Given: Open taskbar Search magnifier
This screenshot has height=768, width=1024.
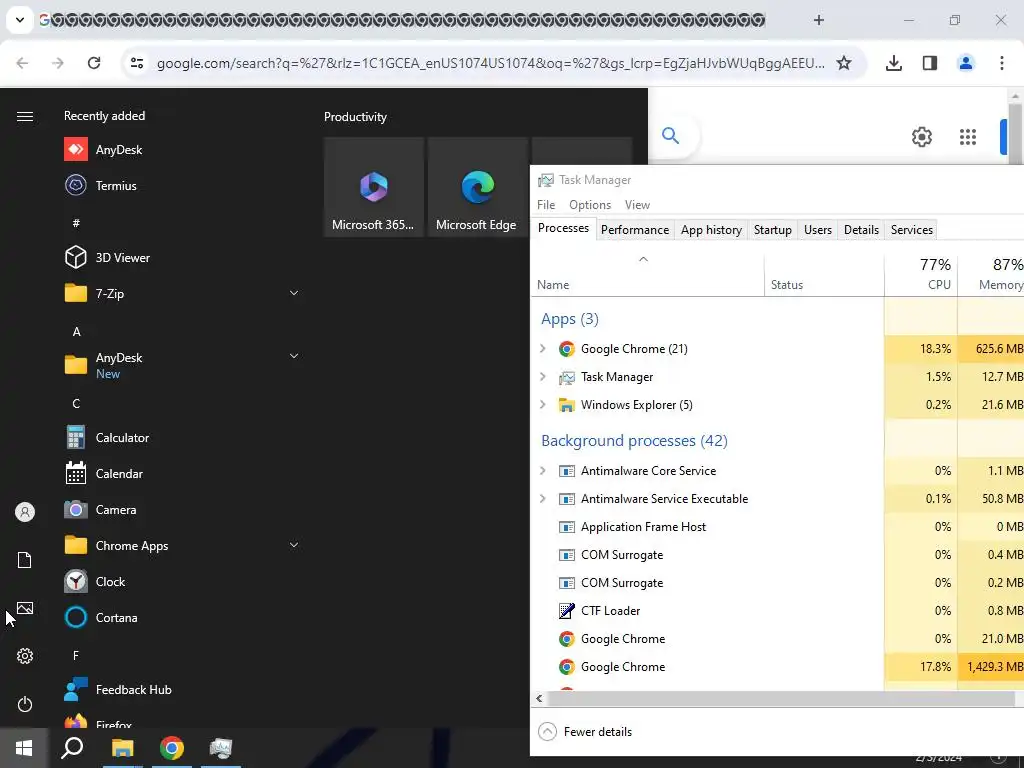Looking at the screenshot, I should coord(72,748).
